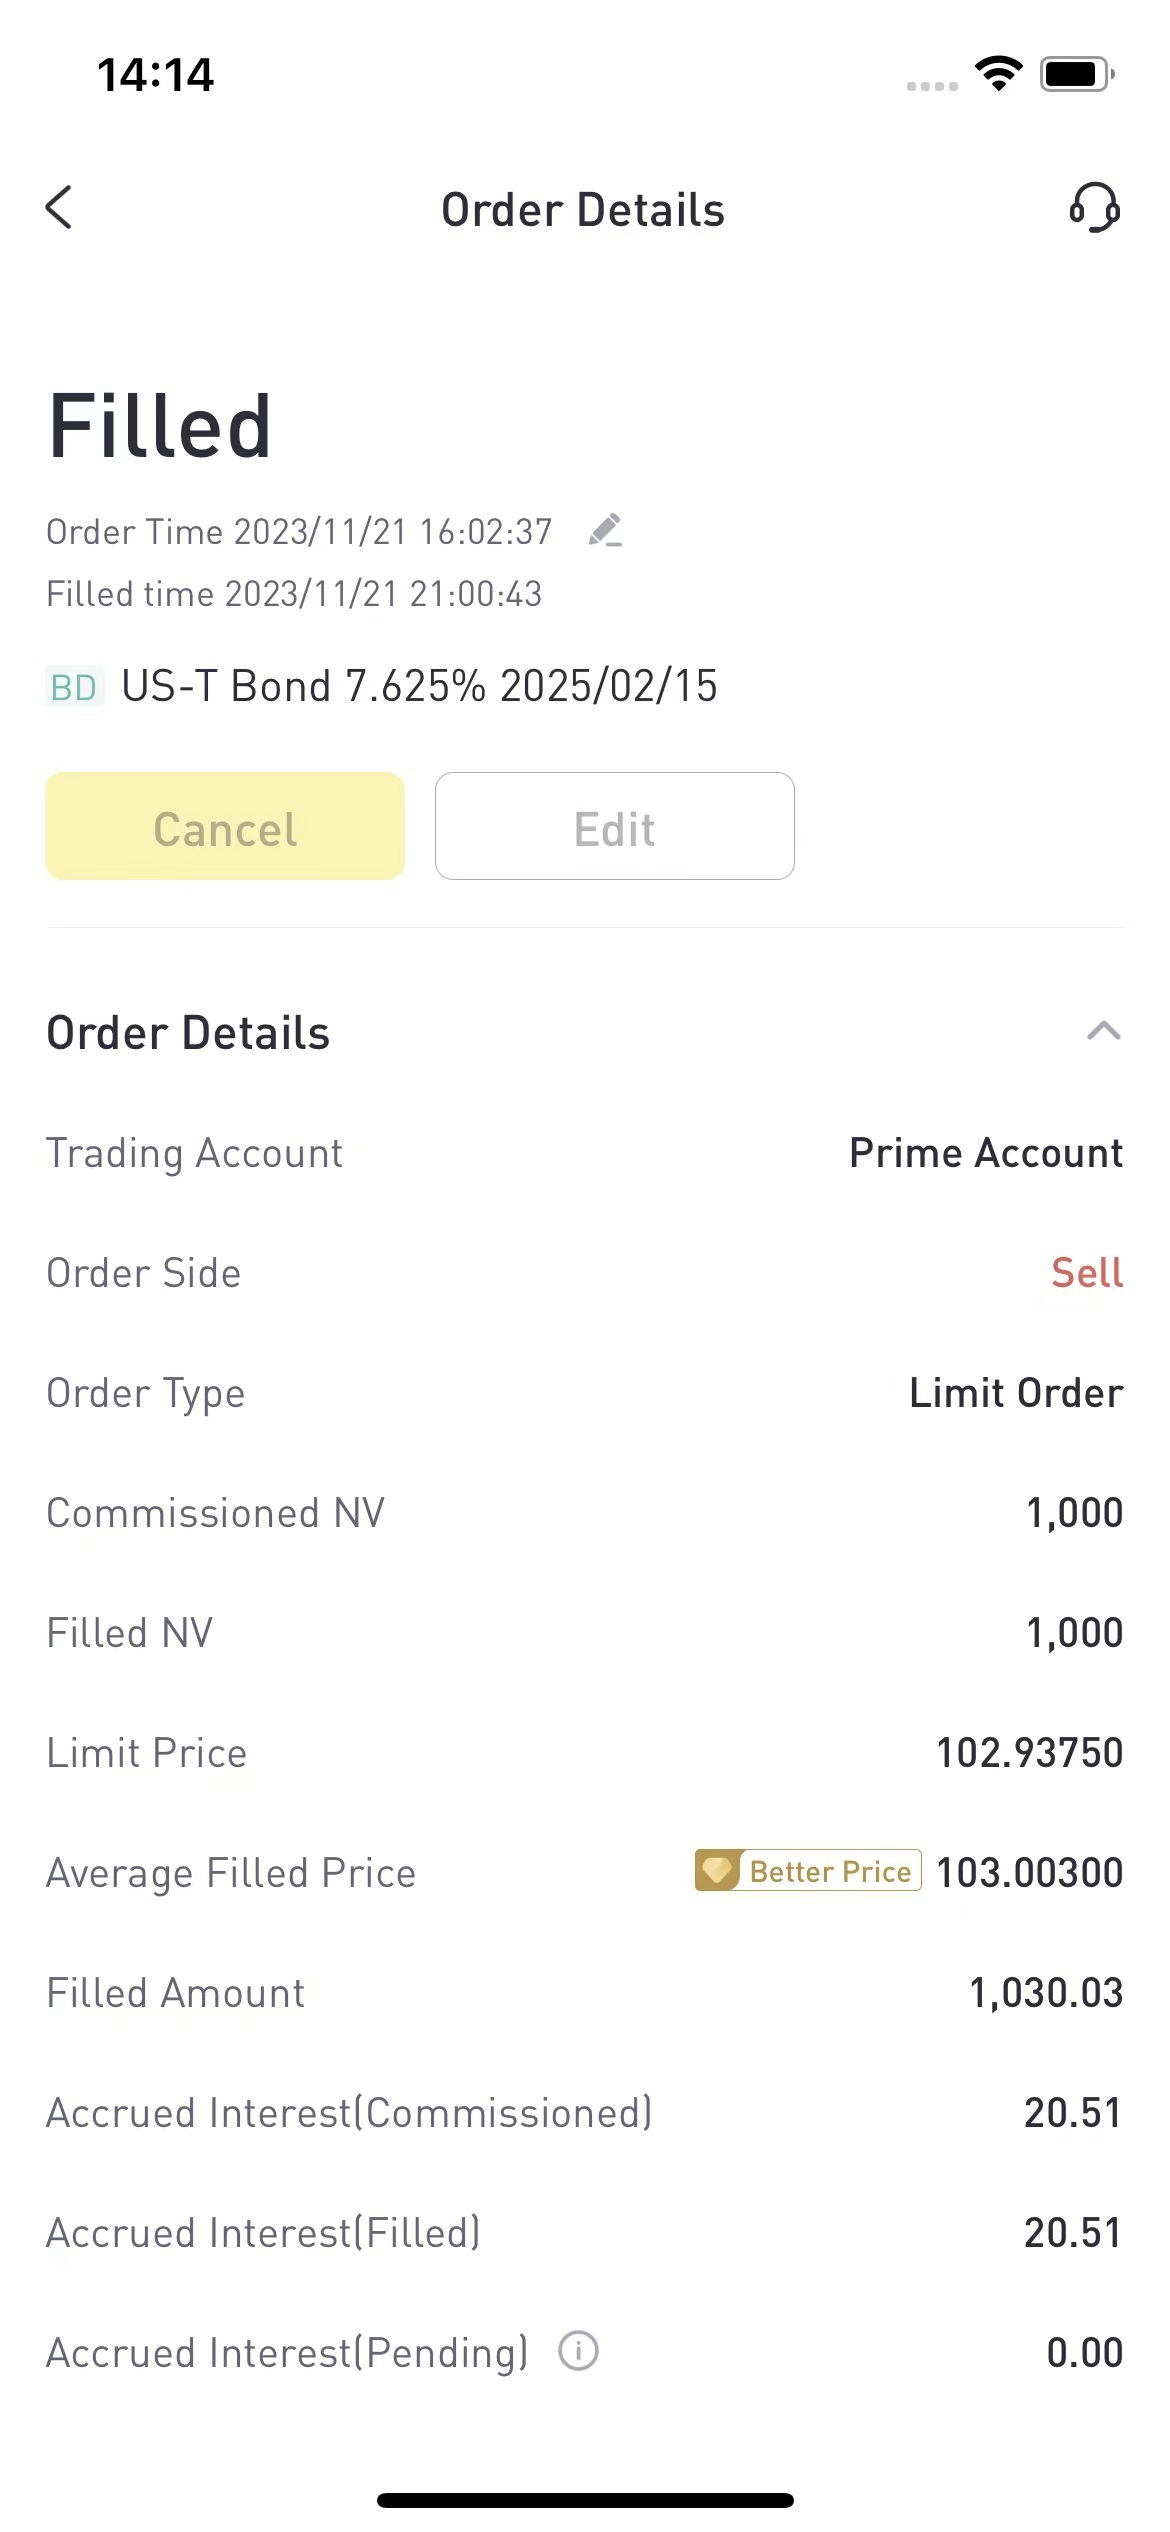Open customer support headset icon
This screenshot has width=1170, height=2532.
1094,207
